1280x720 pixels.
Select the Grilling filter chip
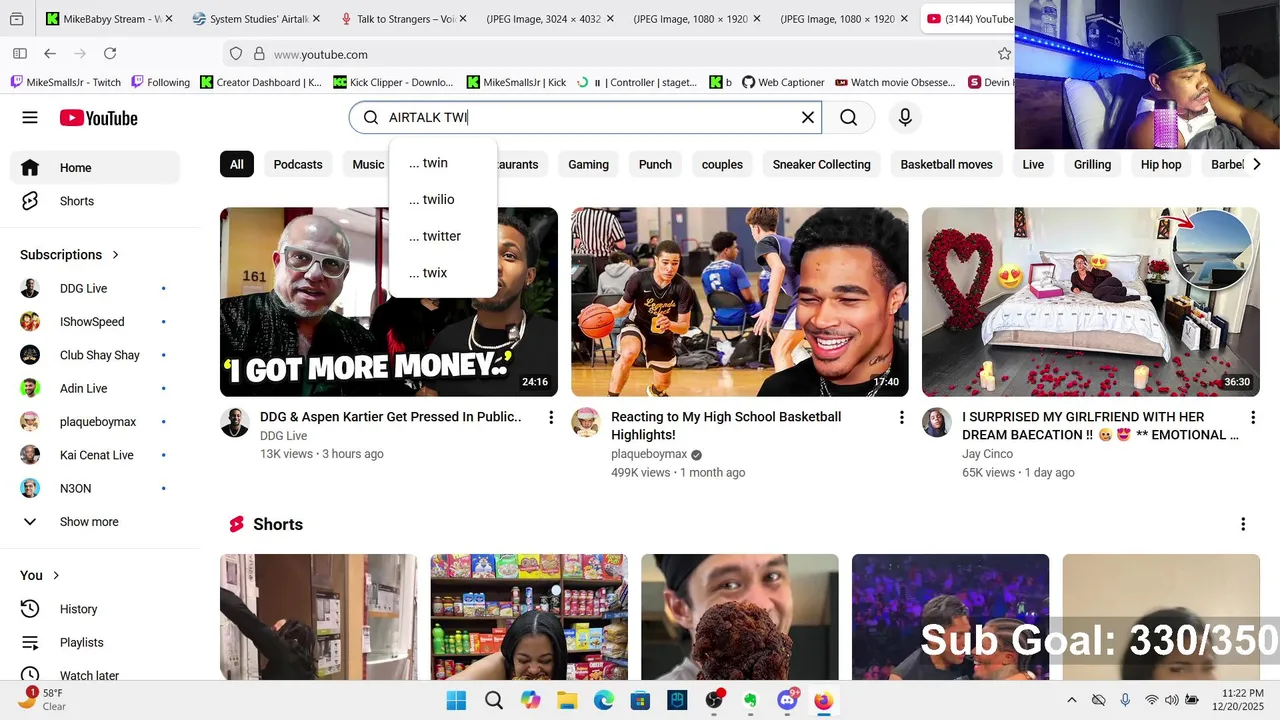[x=1092, y=164]
